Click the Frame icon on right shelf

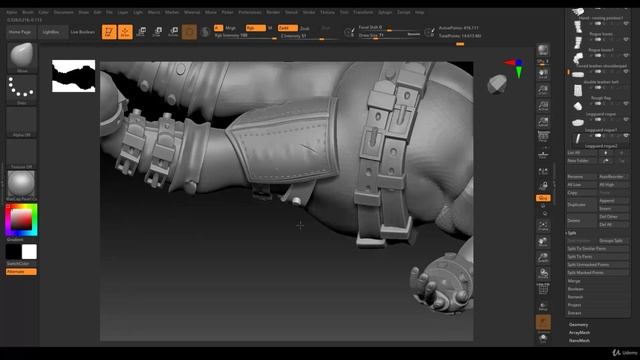coord(543,227)
